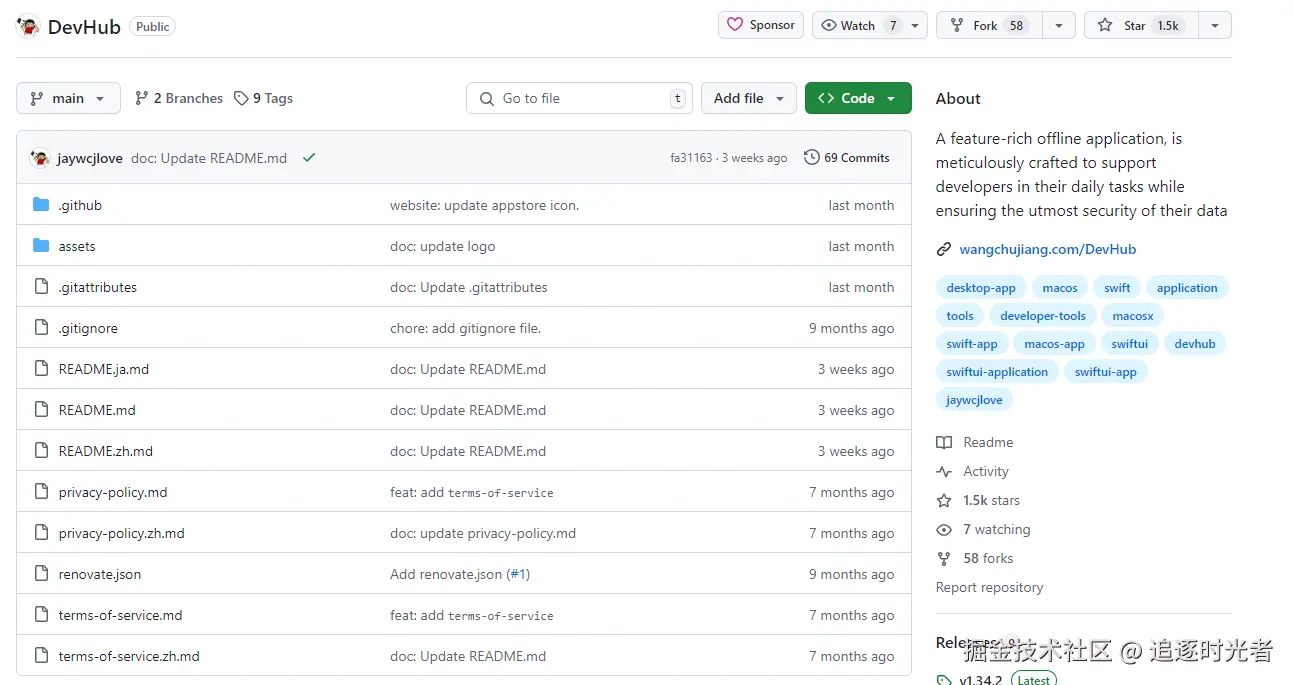Star the repository with Star button

pyautogui.click(x=1142, y=25)
